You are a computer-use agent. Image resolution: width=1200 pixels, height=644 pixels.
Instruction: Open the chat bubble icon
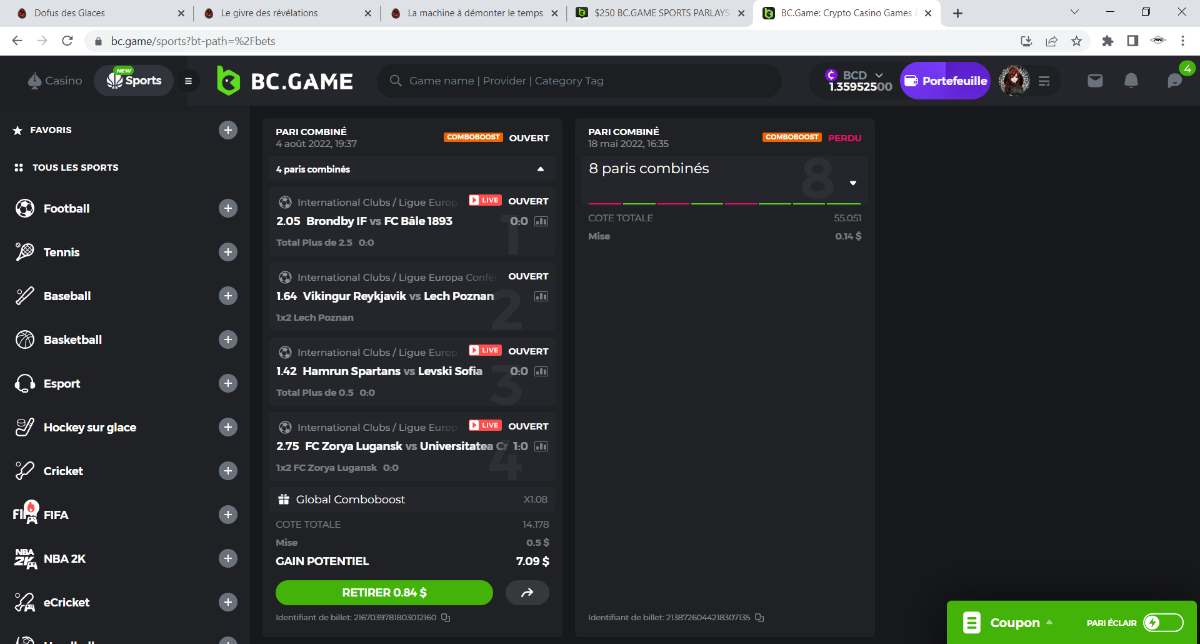1175,81
